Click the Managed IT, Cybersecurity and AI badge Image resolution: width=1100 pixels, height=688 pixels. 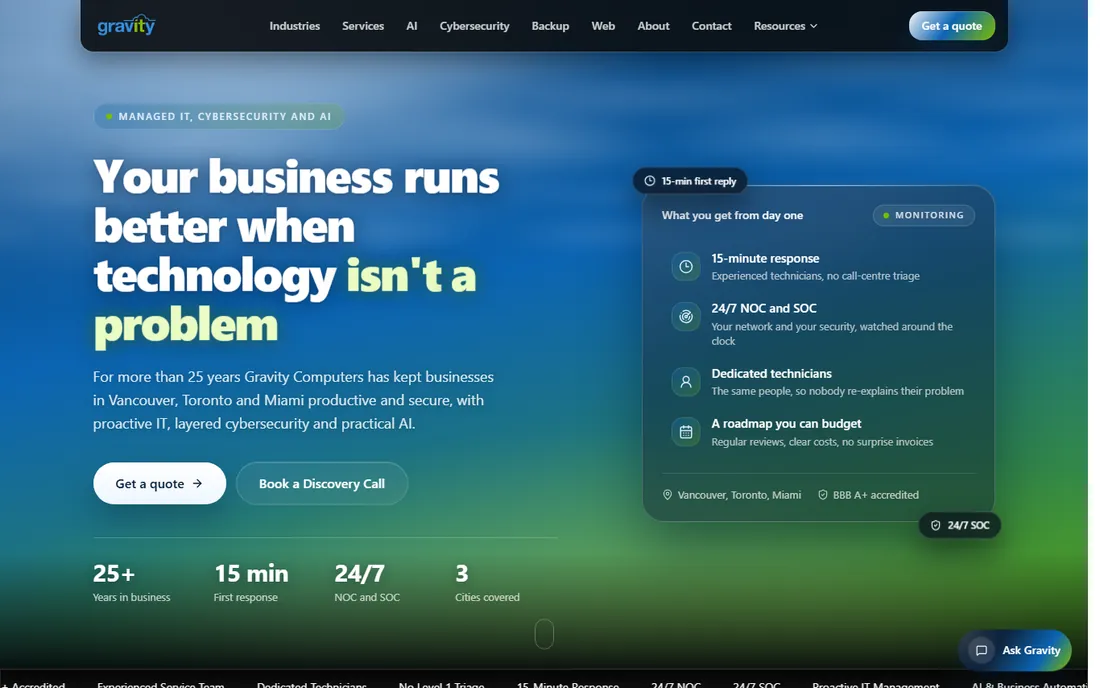coord(219,116)
